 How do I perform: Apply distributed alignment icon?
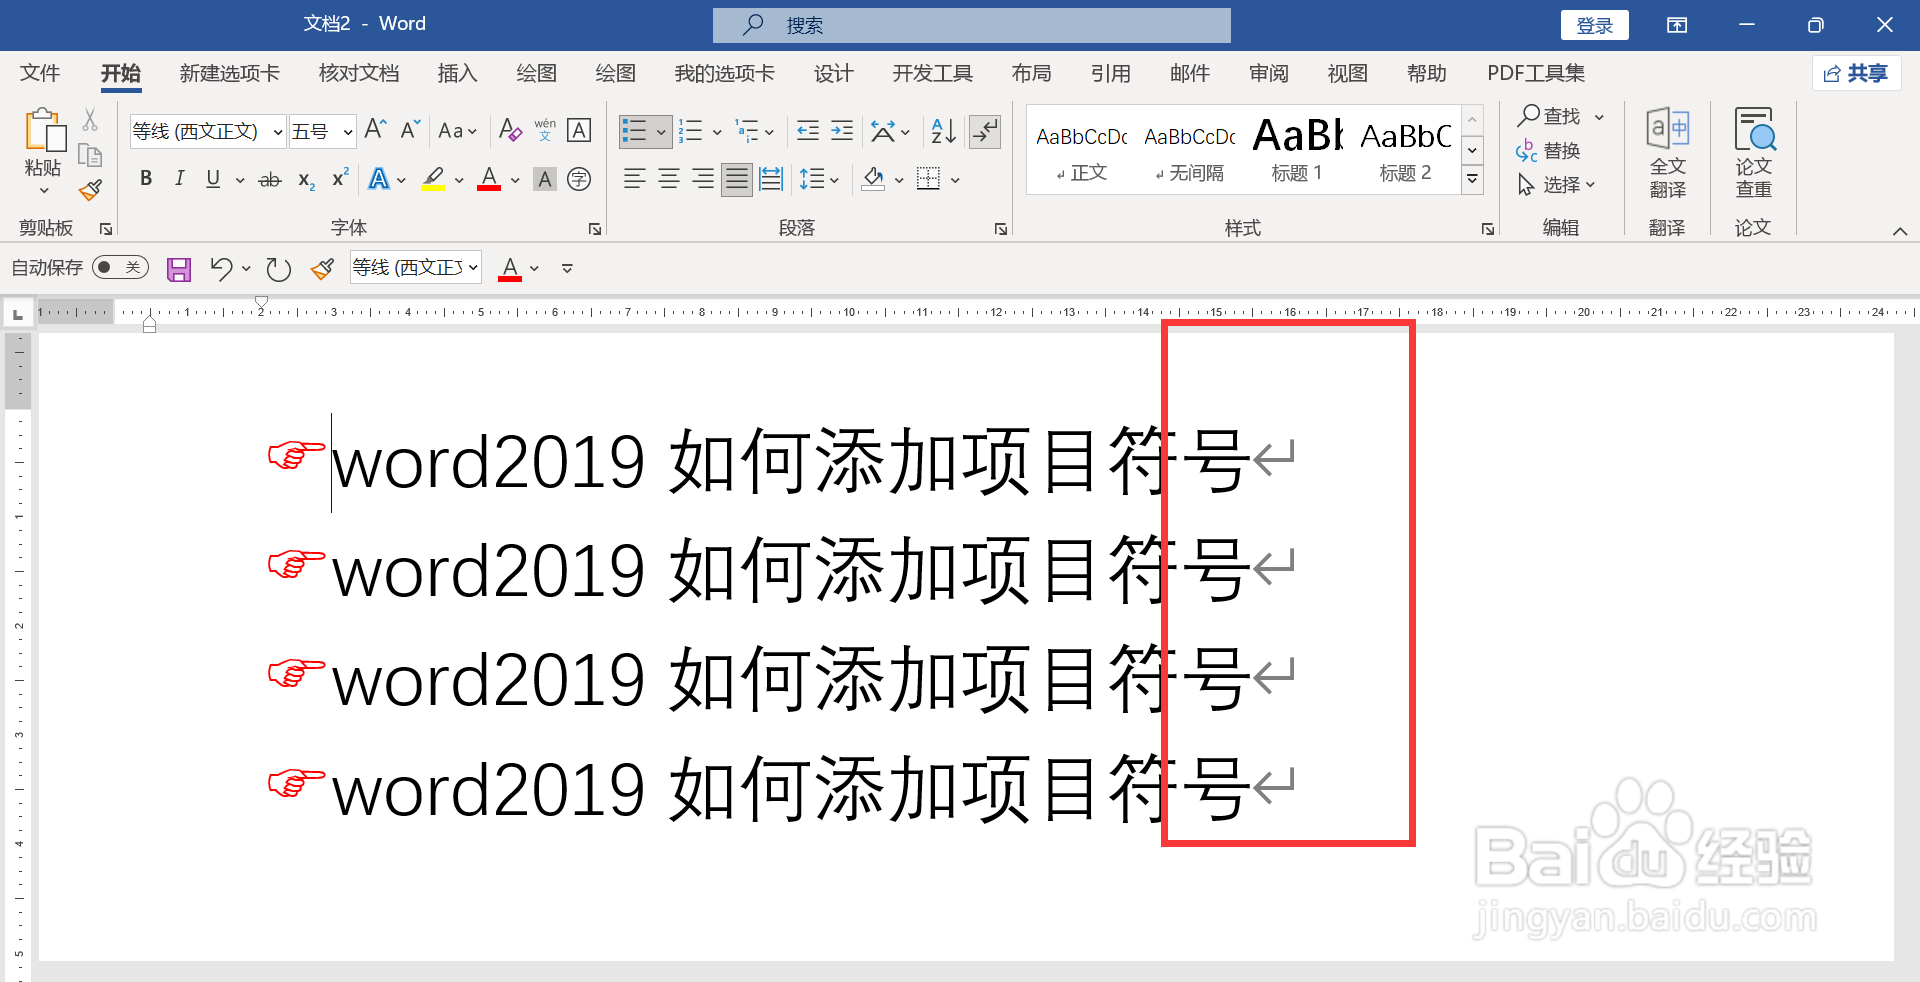click(771, 179)
